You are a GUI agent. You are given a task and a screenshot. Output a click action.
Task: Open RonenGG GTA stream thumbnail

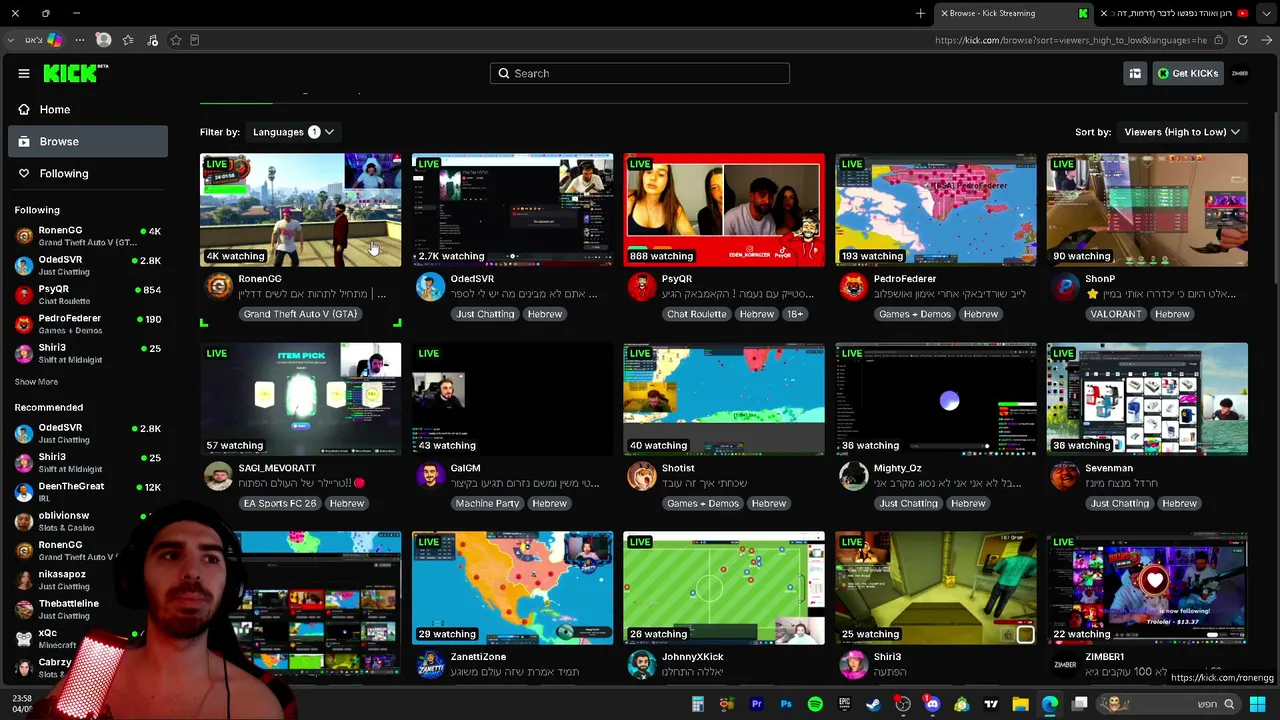300,210
